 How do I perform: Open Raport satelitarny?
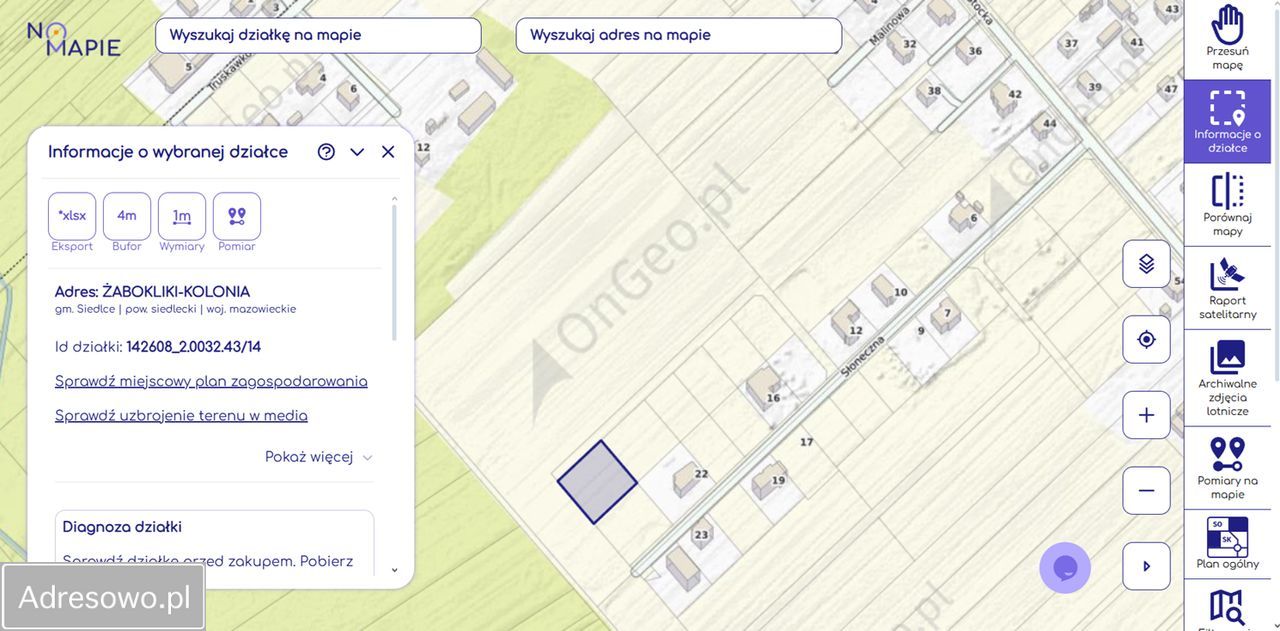1227,288
